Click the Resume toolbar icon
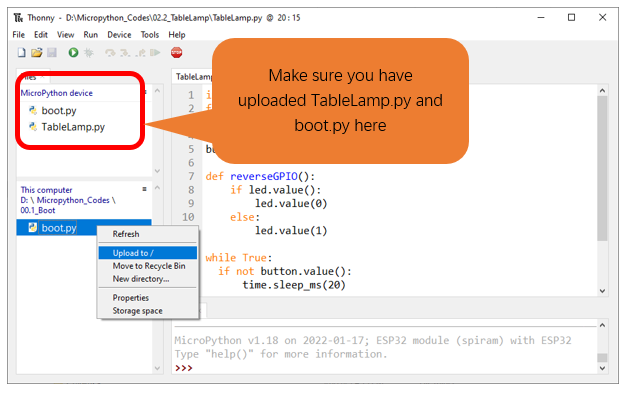This screenshot has width=627, height=393. tap(155, 53)
